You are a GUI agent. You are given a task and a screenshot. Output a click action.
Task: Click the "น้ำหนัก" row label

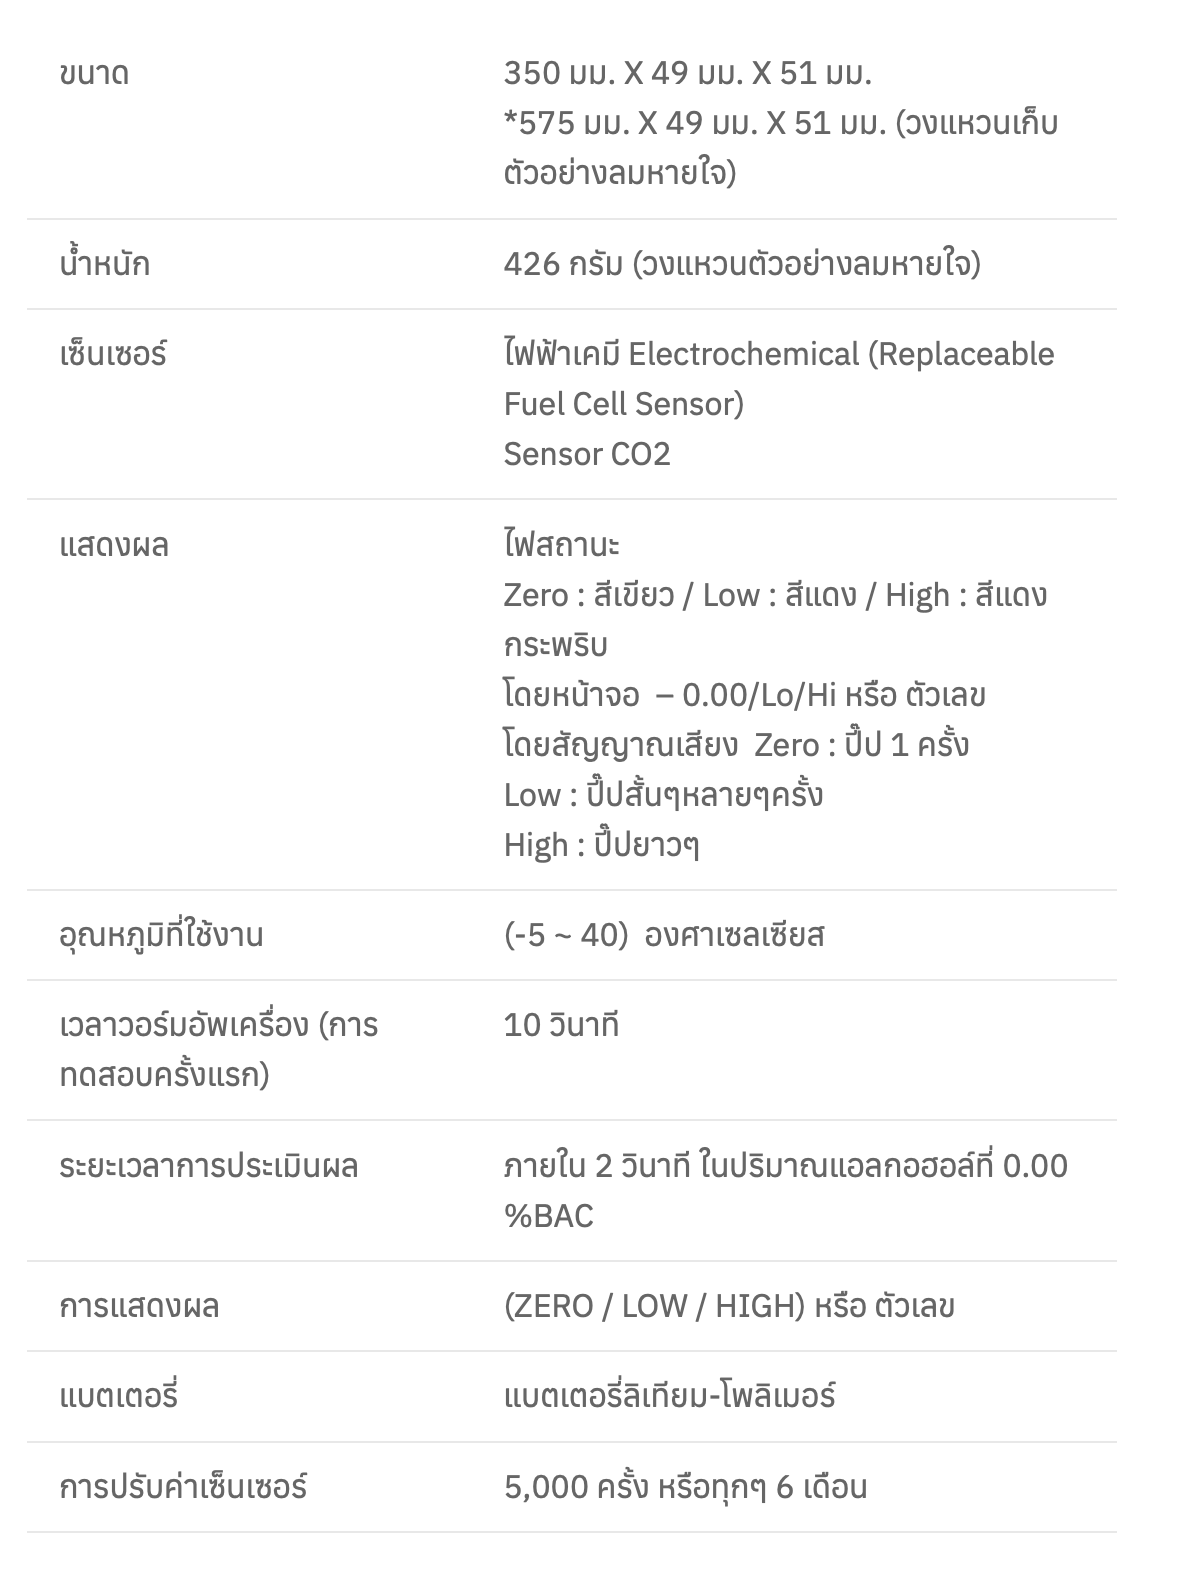point(104,264)
